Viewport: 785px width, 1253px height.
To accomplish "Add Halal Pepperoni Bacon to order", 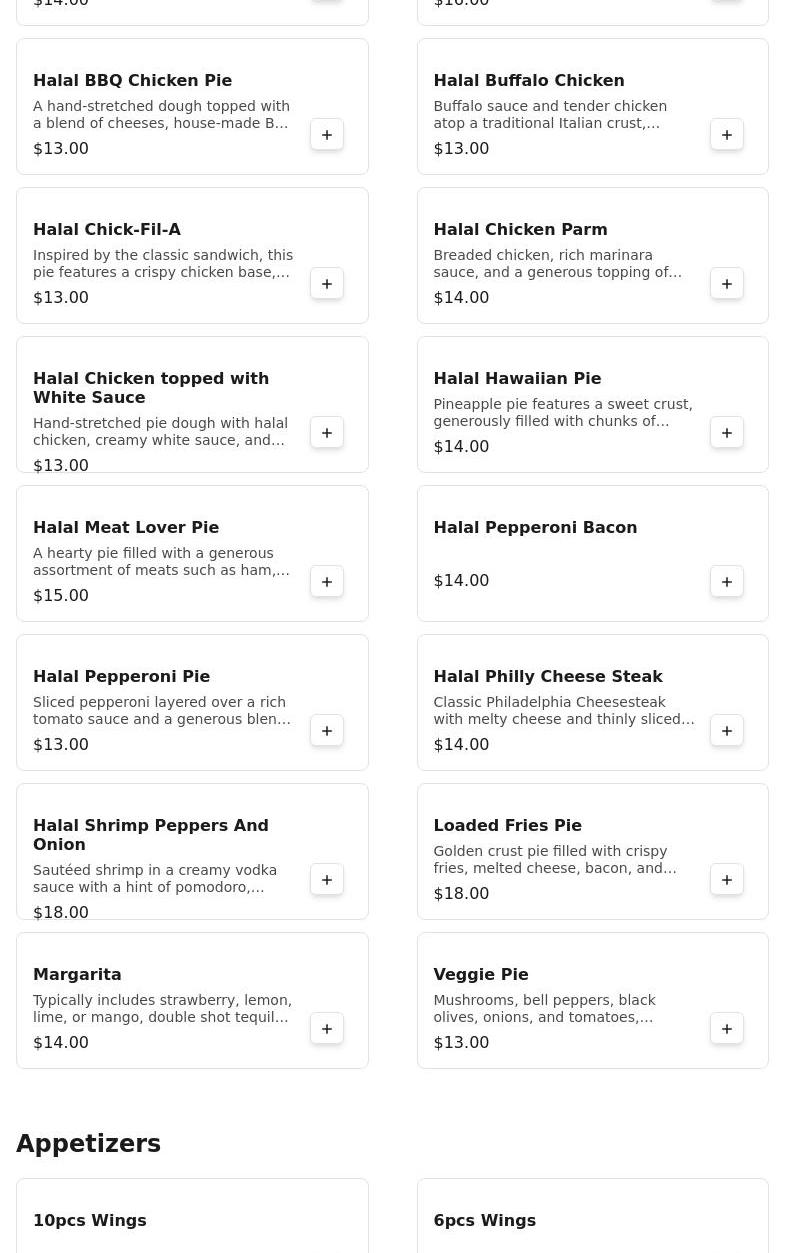I will [x=727, y=582].
